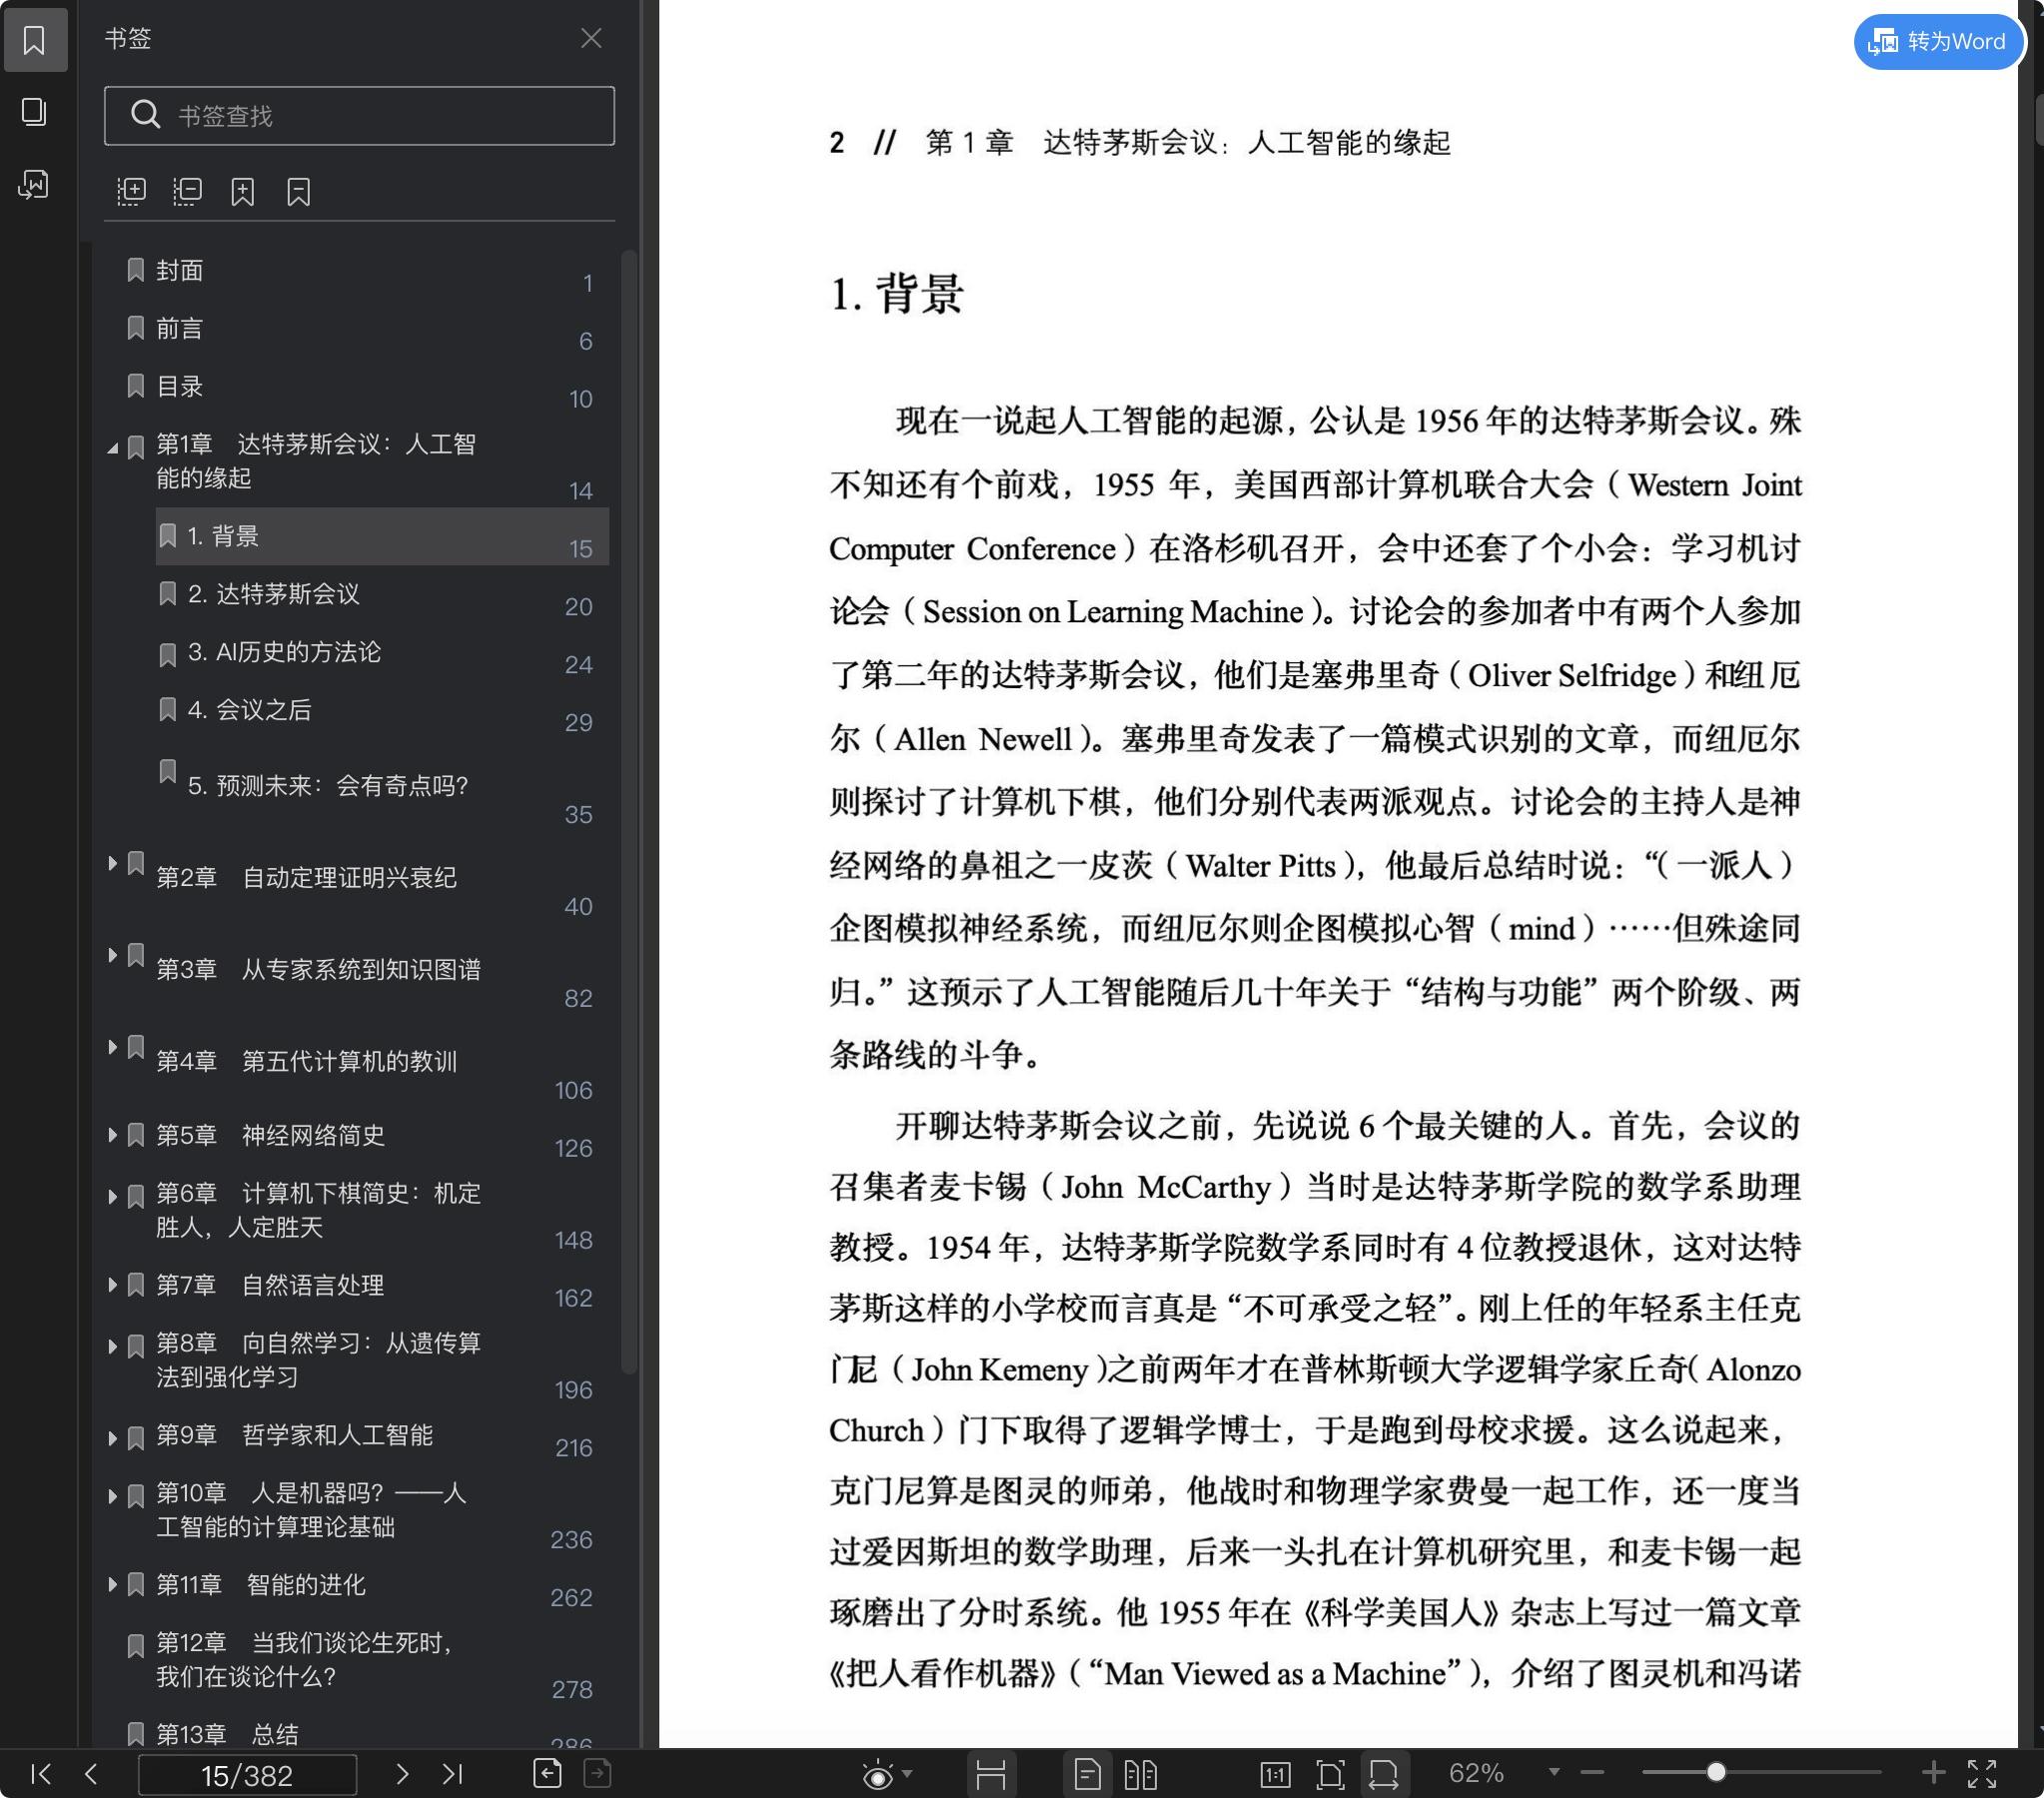
Task: Click the bookmark panel vertical scrollbar
Action: coord(628,810)
